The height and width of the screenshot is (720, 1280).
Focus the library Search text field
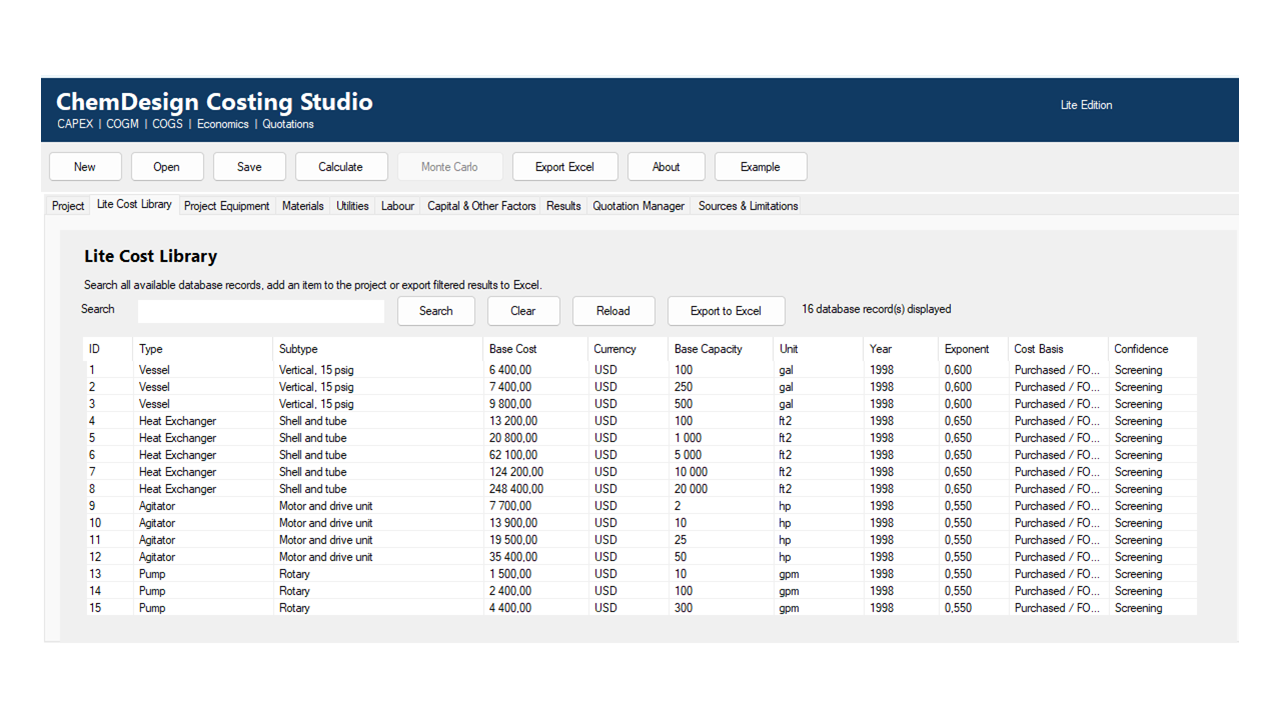(x=261, y=311)
